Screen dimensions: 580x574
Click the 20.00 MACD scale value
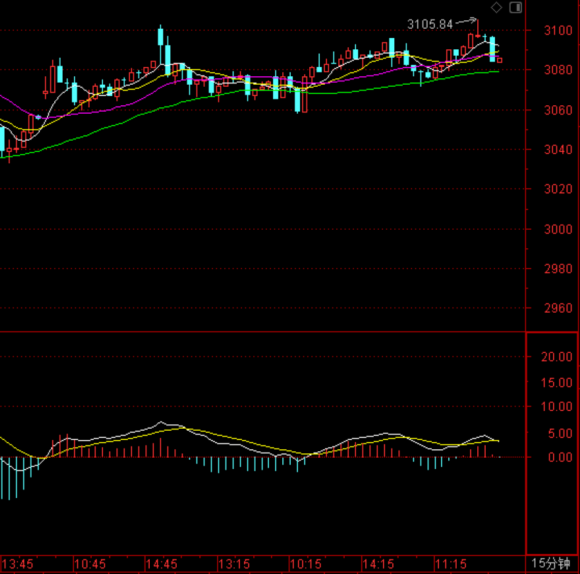557,357
